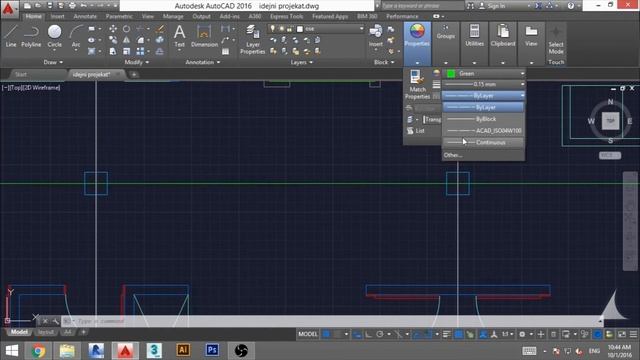Image resolution: width=640 pixels, height=360 pixels.
Task: Click the Rectangle tool in Draw panel
Action: point(91,29)
